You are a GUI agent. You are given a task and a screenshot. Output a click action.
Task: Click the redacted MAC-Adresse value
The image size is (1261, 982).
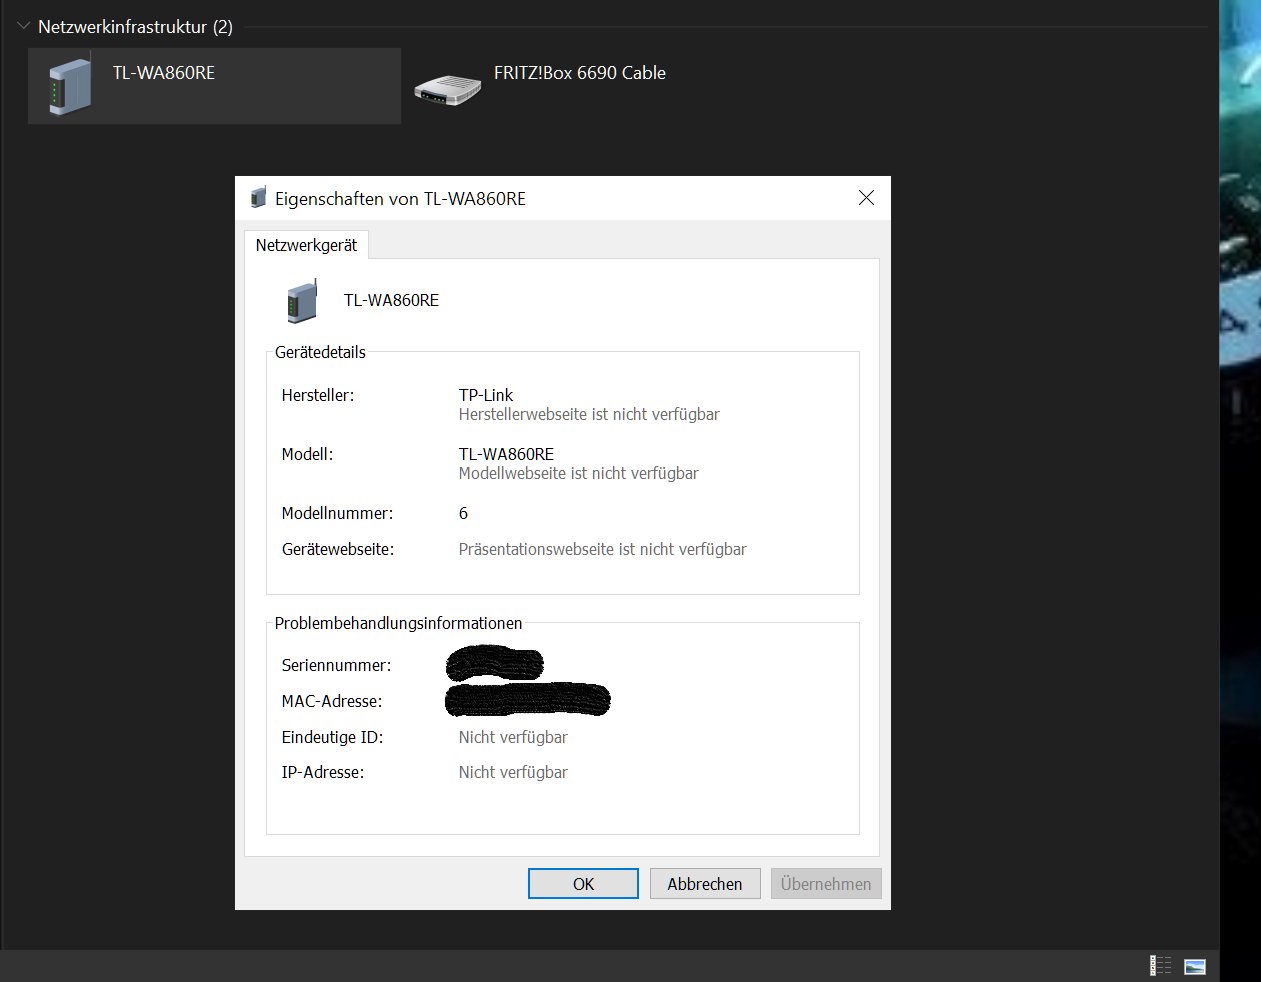click(527, 701)
